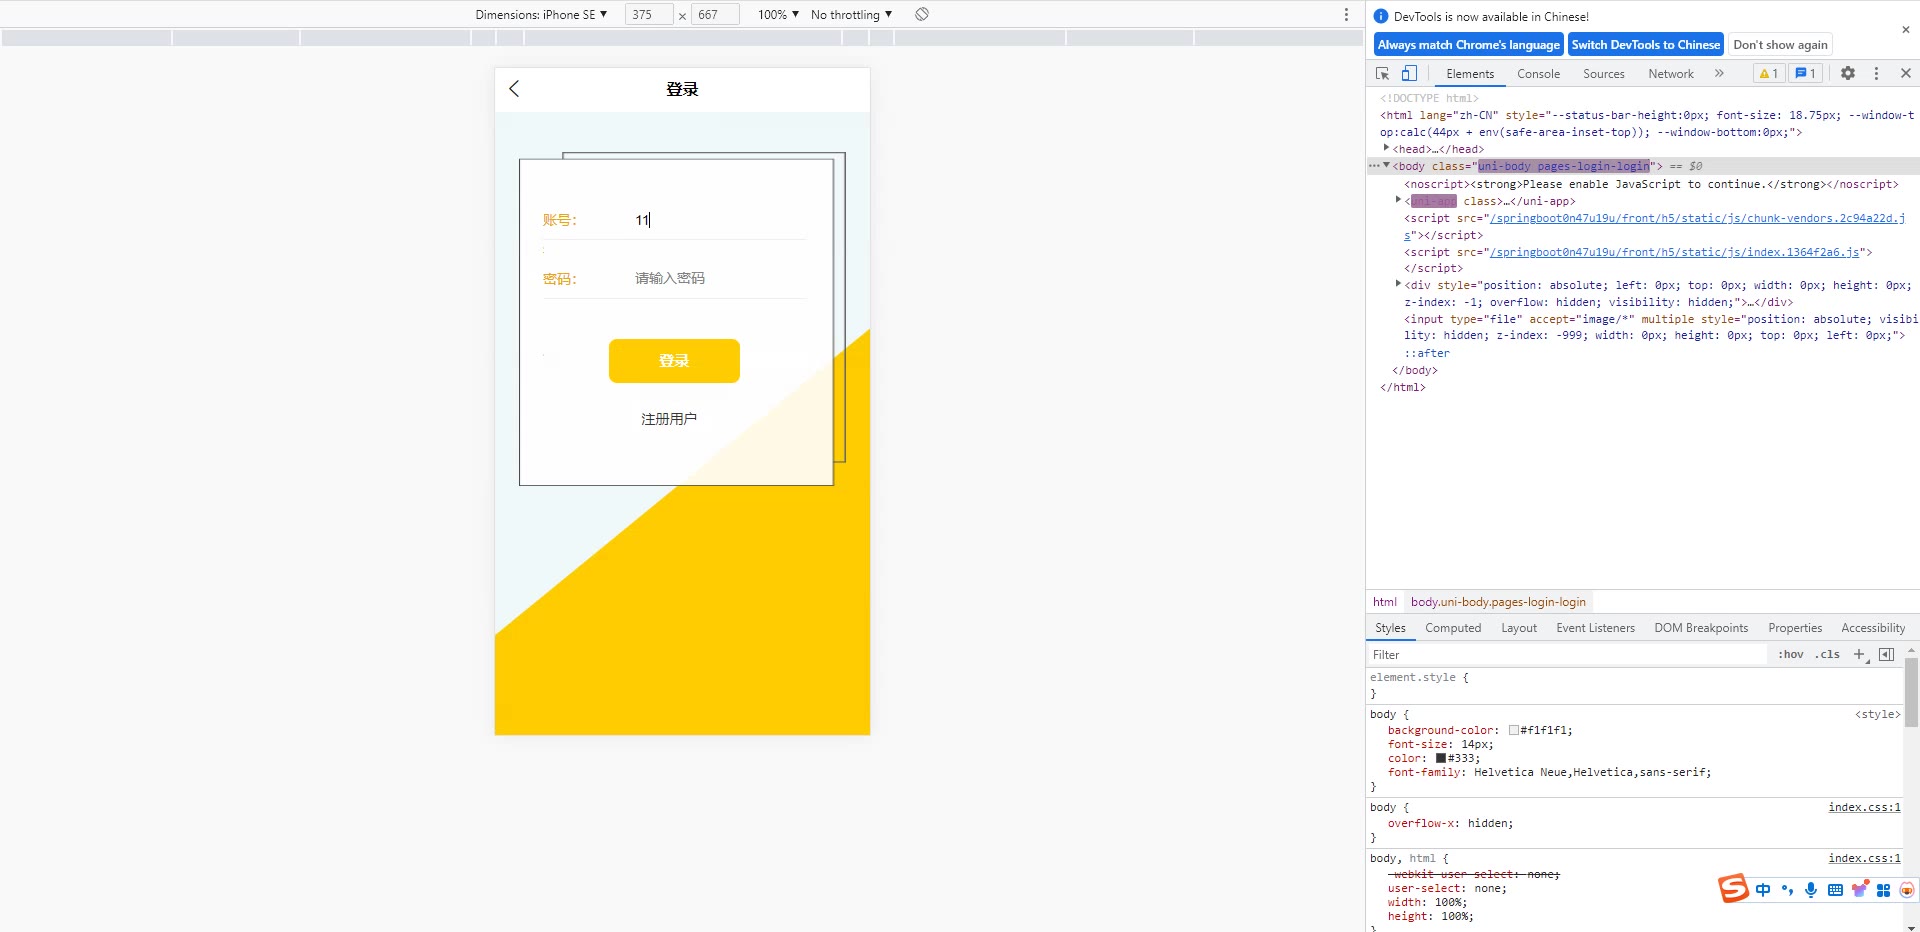This screenshot has height=932, width=1920.
Task: Open the Dimensions iPhone SE dropdown
Action: pos(541,15)
